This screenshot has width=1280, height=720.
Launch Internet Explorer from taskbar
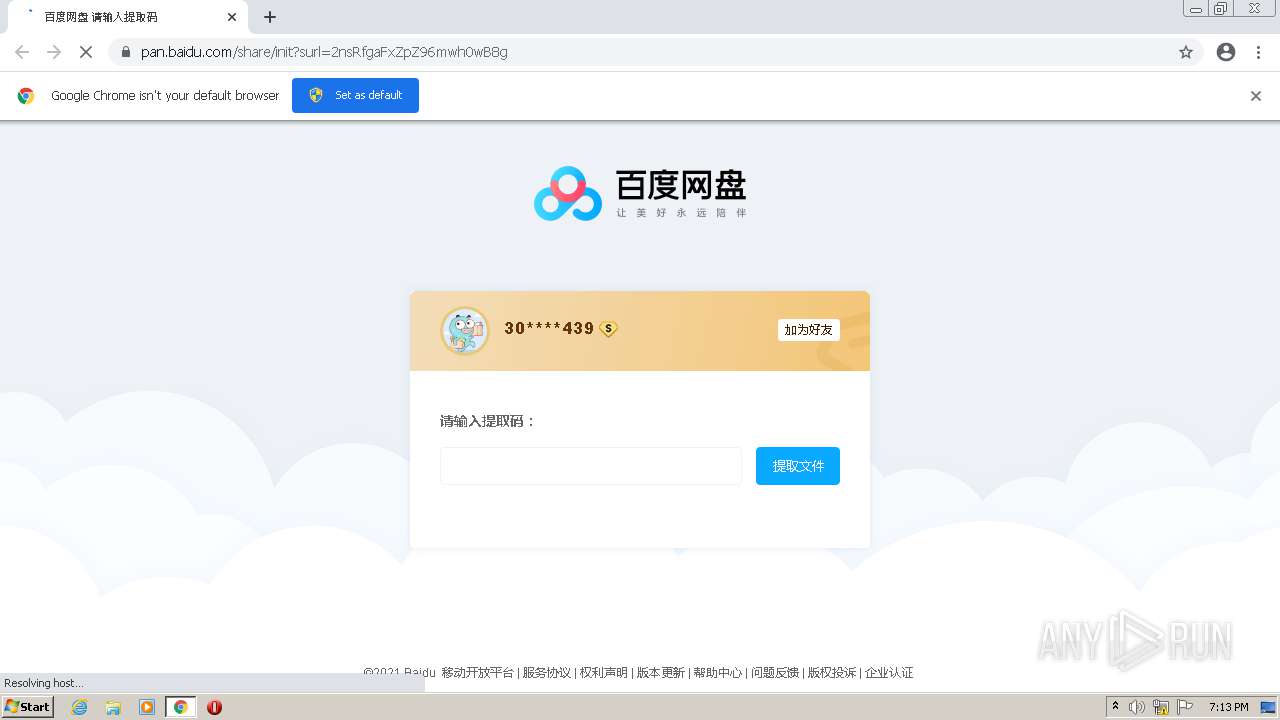[x=79, y=707]
